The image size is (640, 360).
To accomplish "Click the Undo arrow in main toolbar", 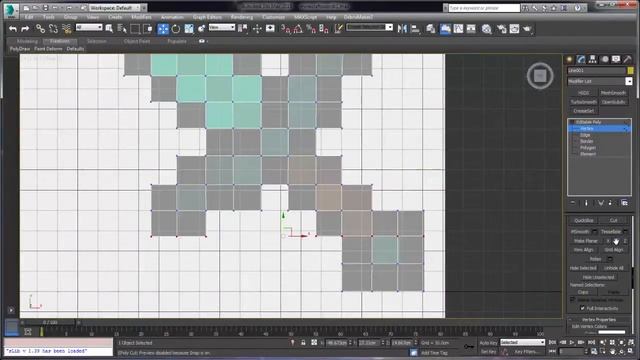I will pyautogui.click(x=13, y=29).
